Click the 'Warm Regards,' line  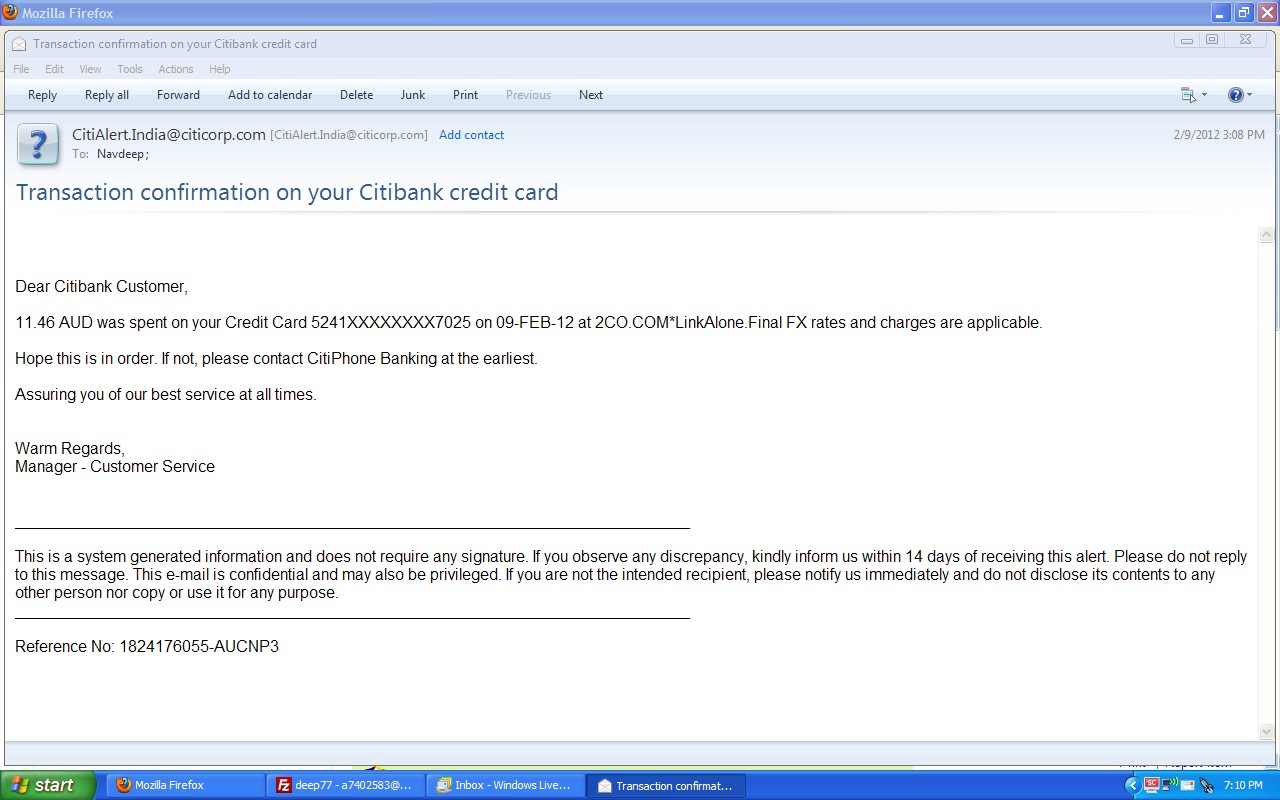(x=70, y=449)
